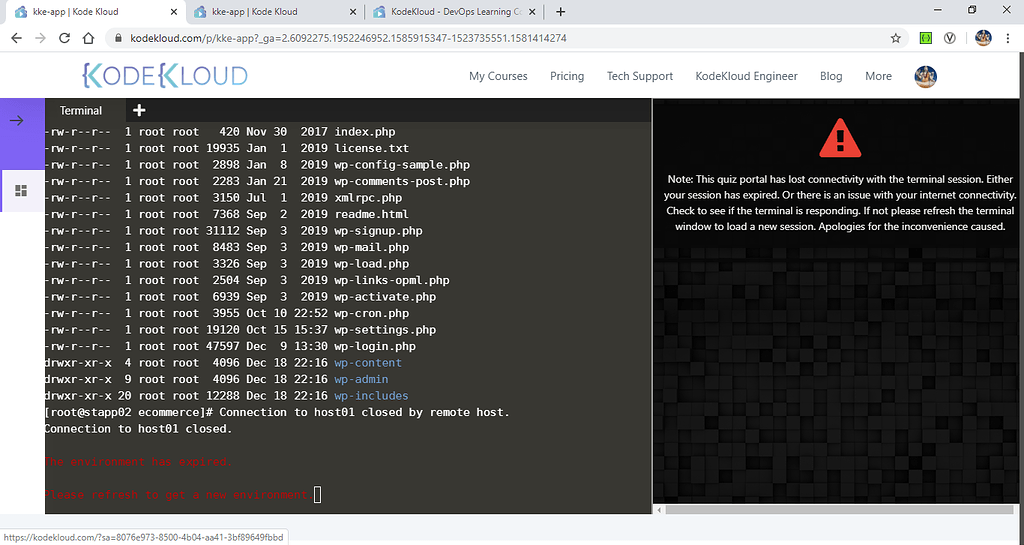Open Tech Support
The image size is (1024, 545).
tap(639, 76)
